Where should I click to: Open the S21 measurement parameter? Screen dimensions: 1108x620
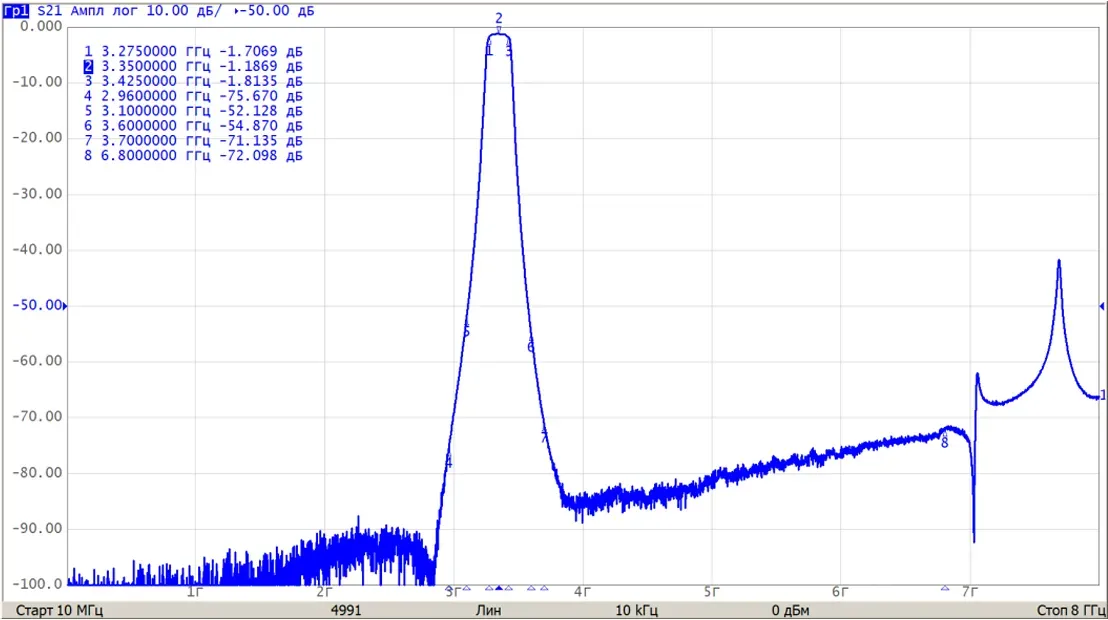(x=49, y=11)
